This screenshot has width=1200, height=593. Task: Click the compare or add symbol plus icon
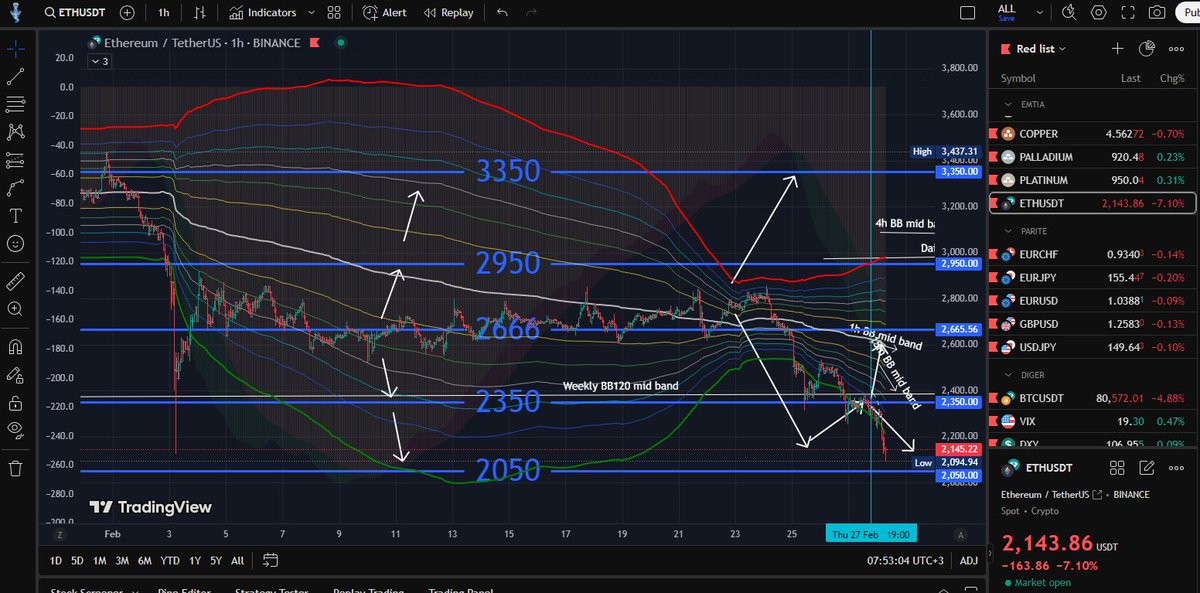pos(127,13)
